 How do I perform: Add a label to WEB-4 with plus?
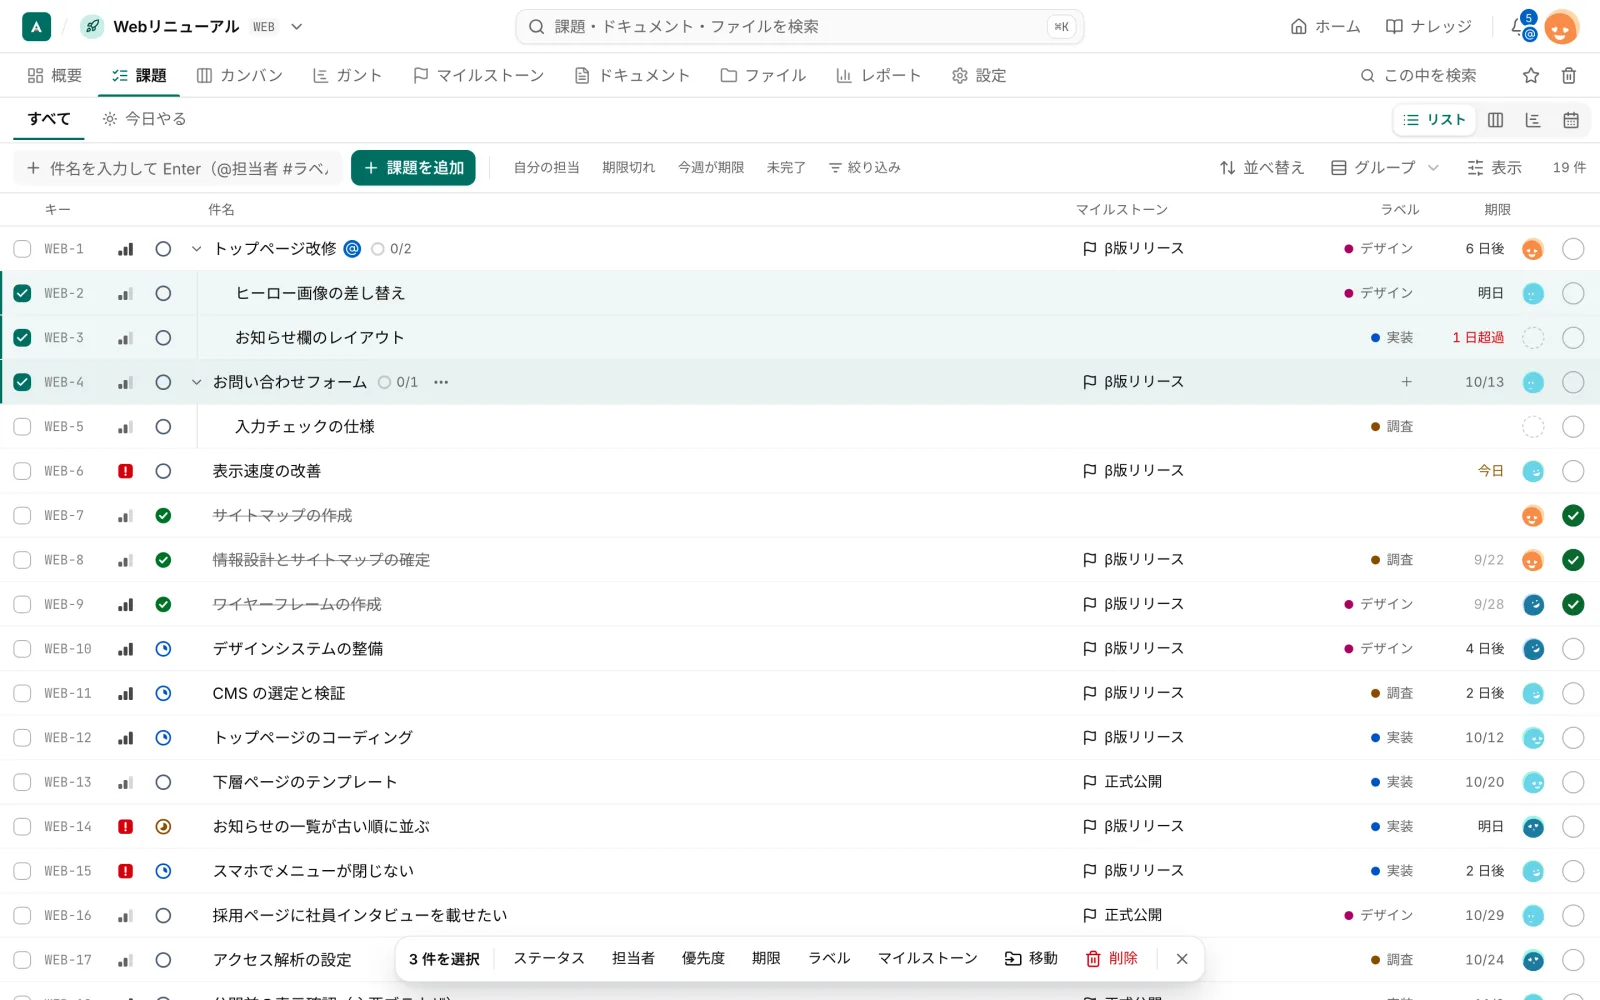[1406, 382]
